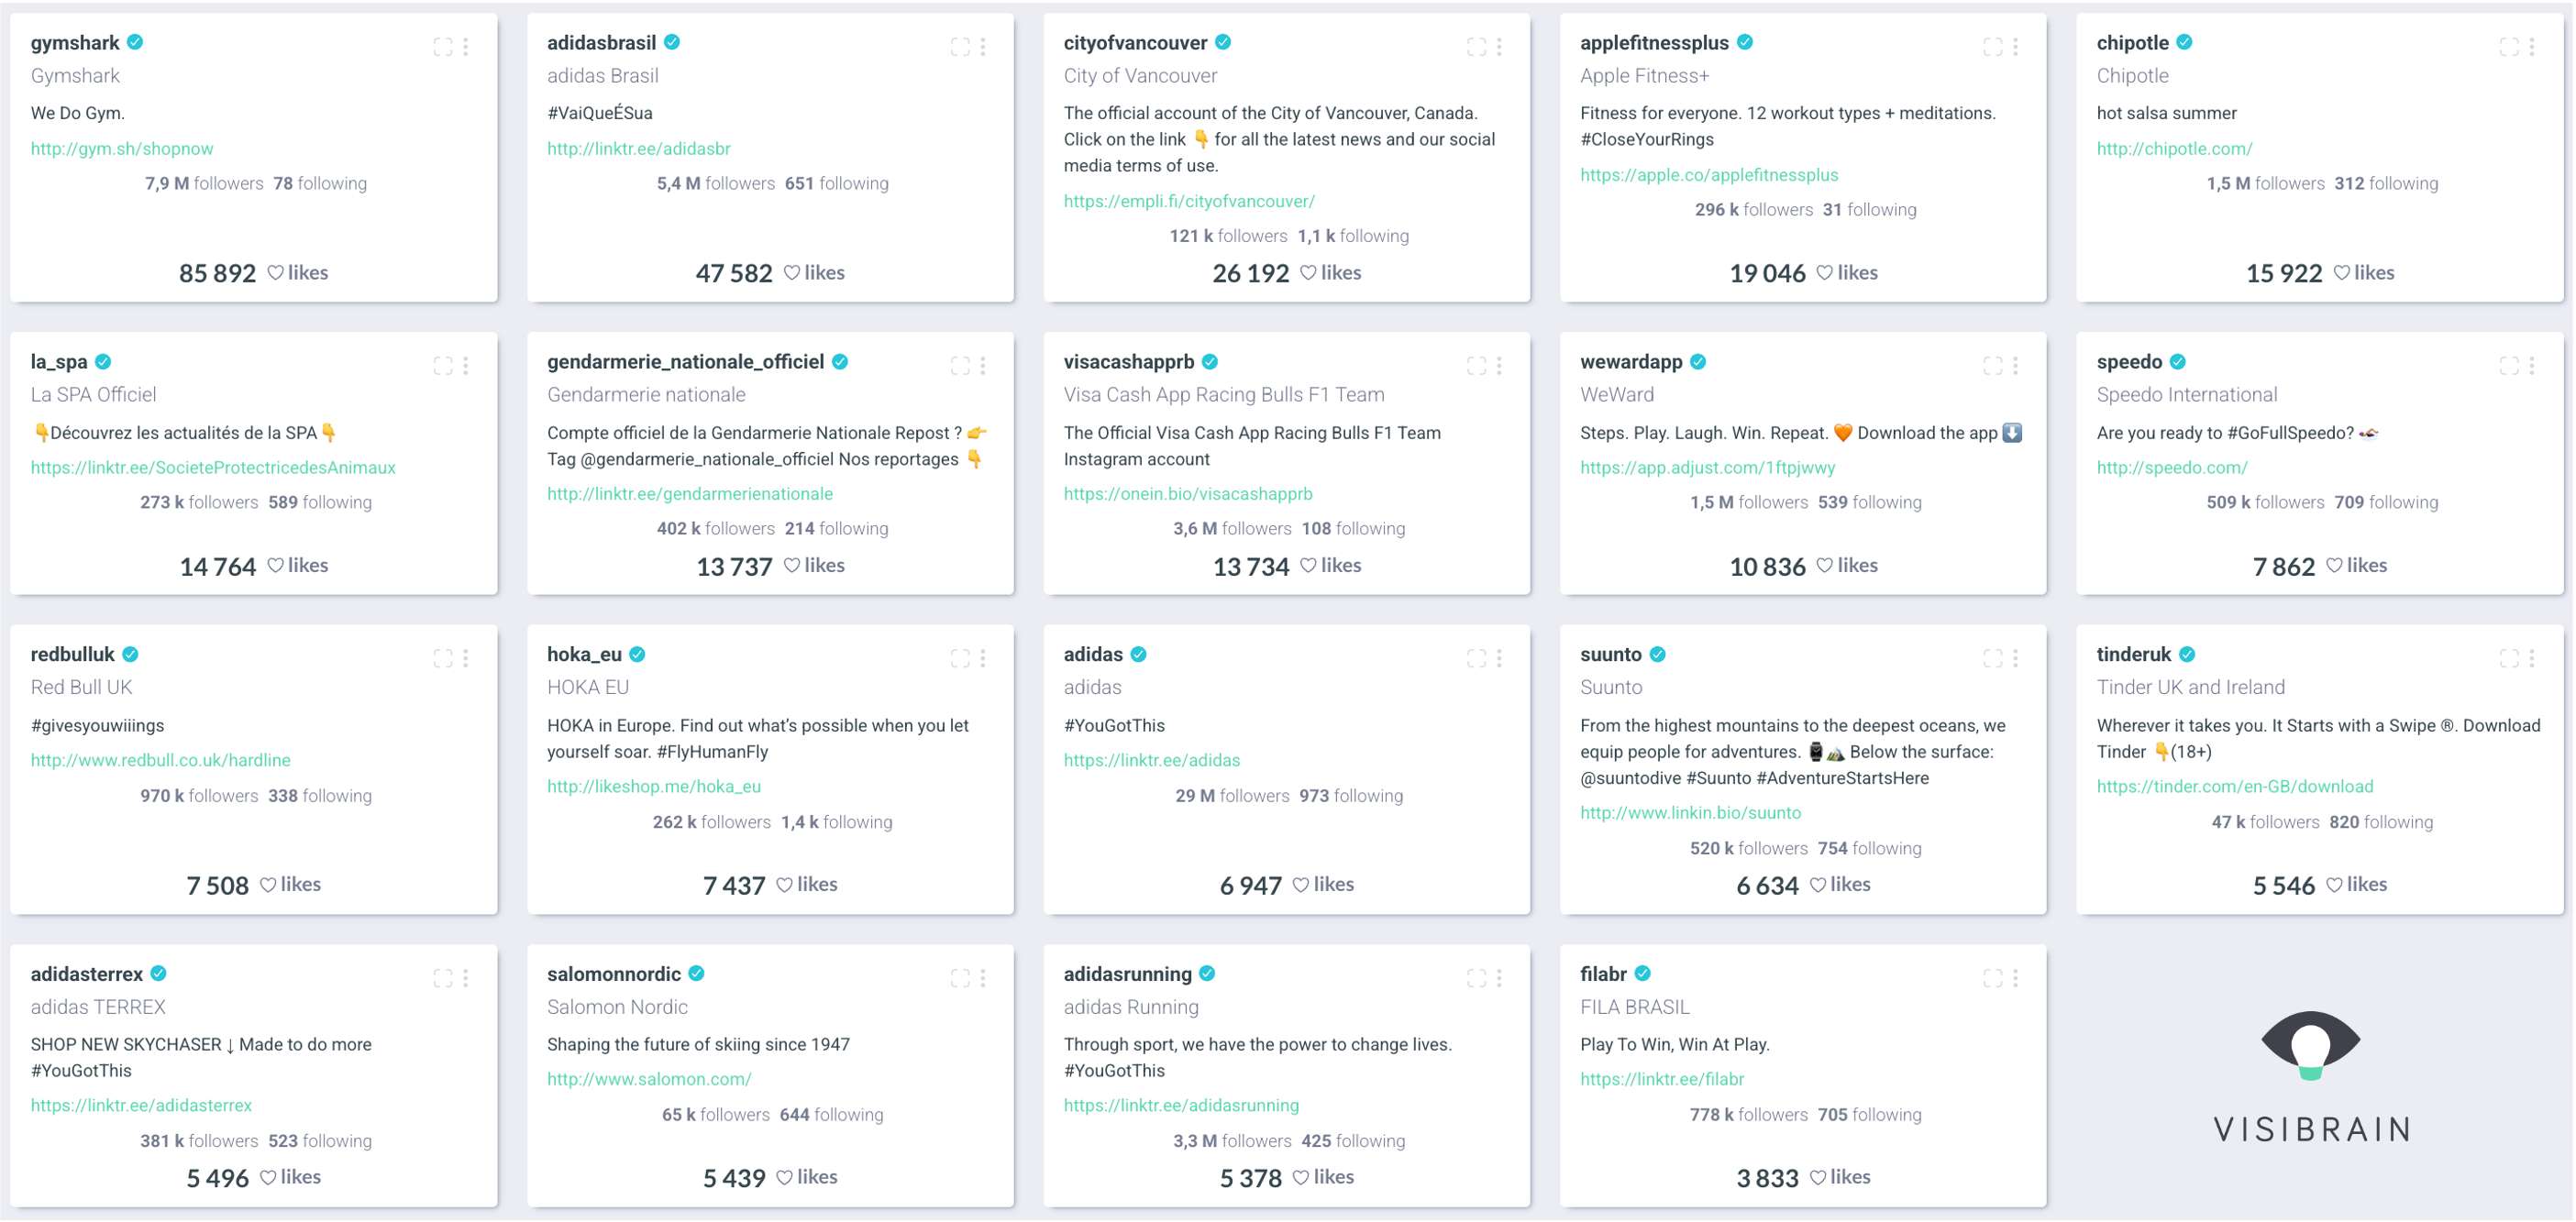Click the verified badge beside applefitnessplus

pos(1745,42)
